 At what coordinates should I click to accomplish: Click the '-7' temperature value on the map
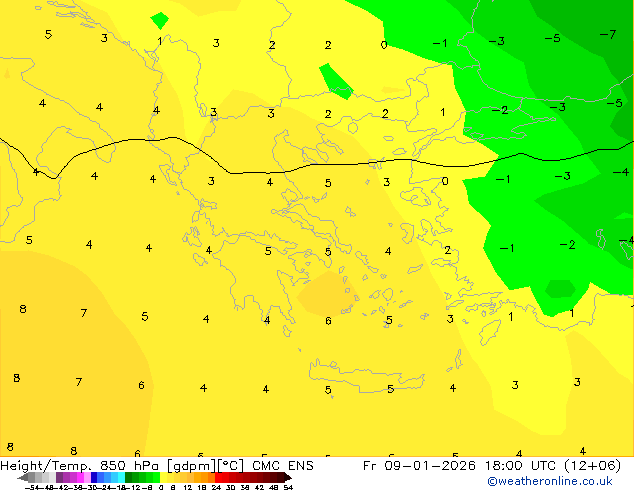(608, 35)
